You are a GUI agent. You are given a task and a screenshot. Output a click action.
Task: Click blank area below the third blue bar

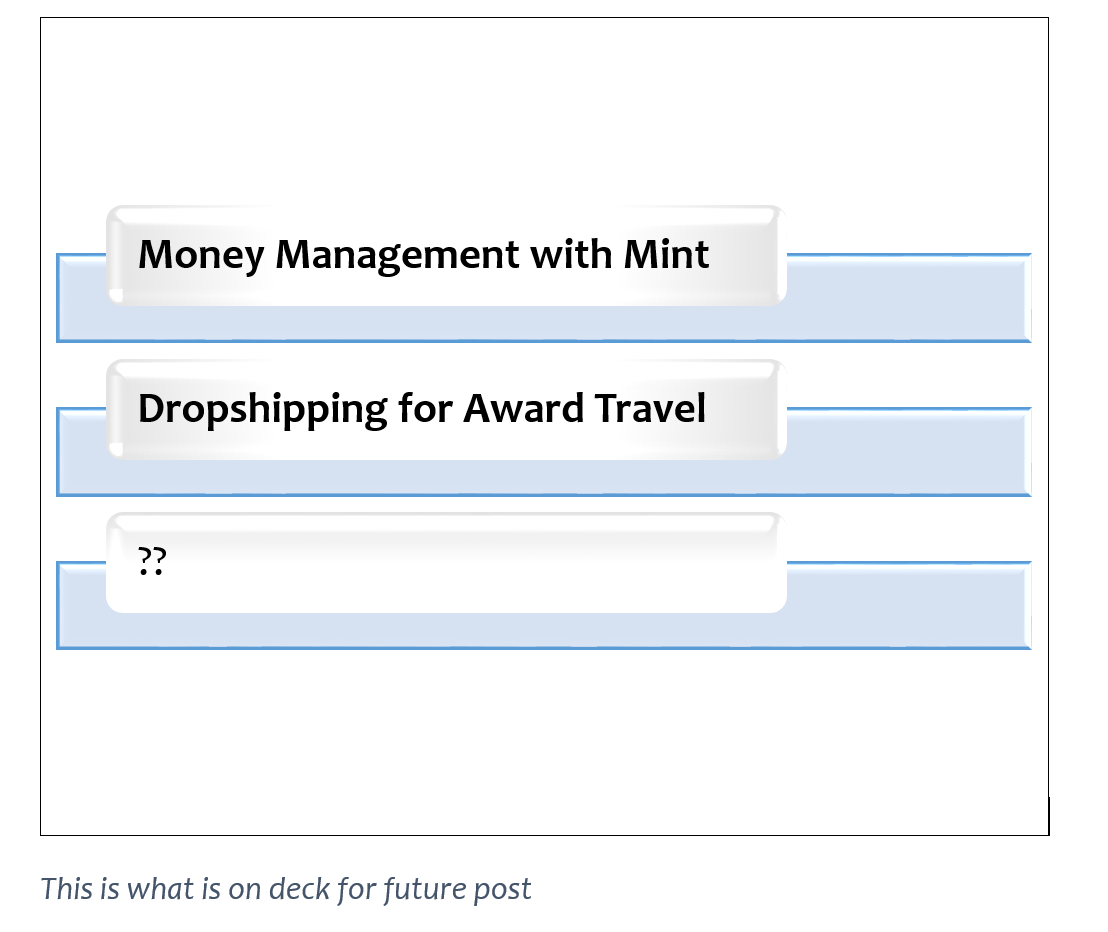(540, 740)
